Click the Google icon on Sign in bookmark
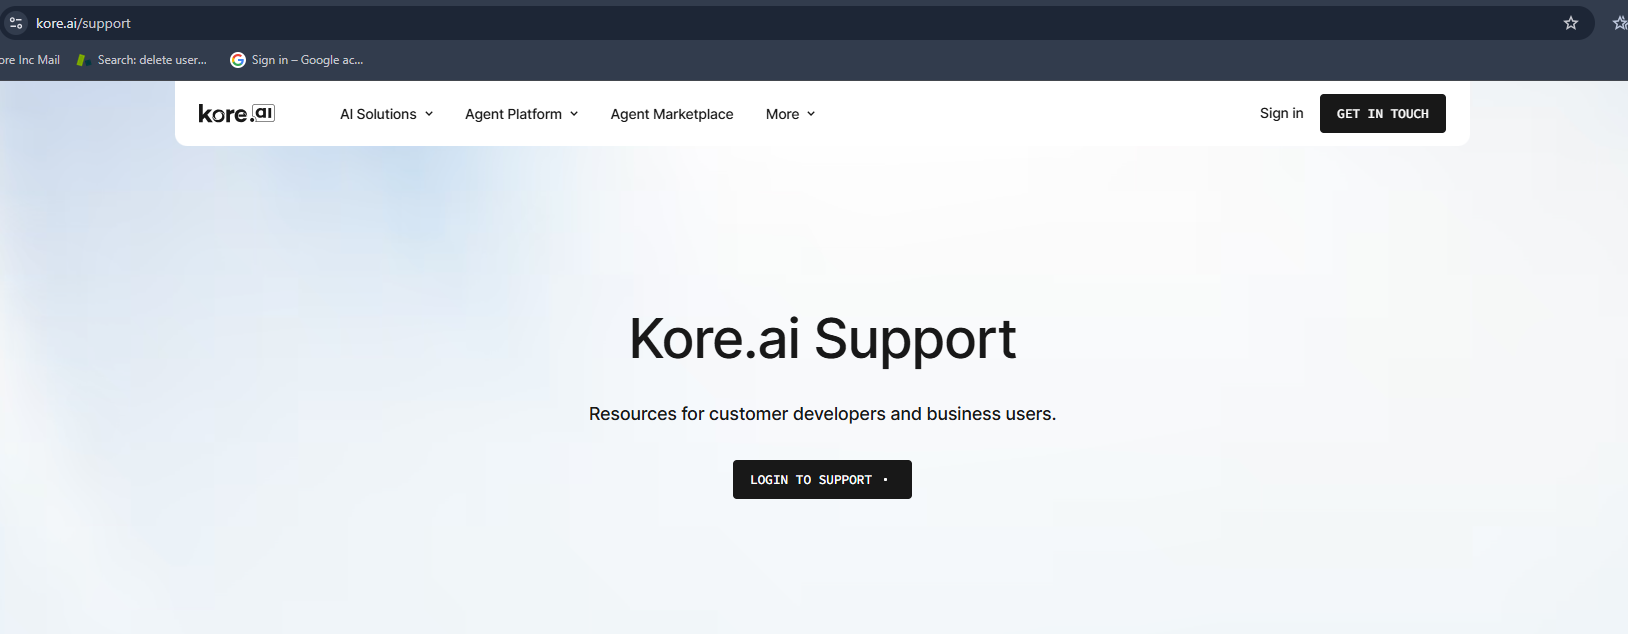 [238, 60]
